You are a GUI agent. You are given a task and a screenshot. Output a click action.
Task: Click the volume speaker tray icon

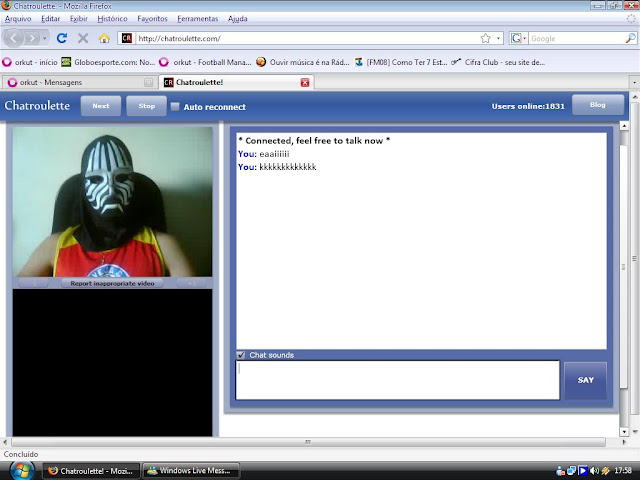594,471
